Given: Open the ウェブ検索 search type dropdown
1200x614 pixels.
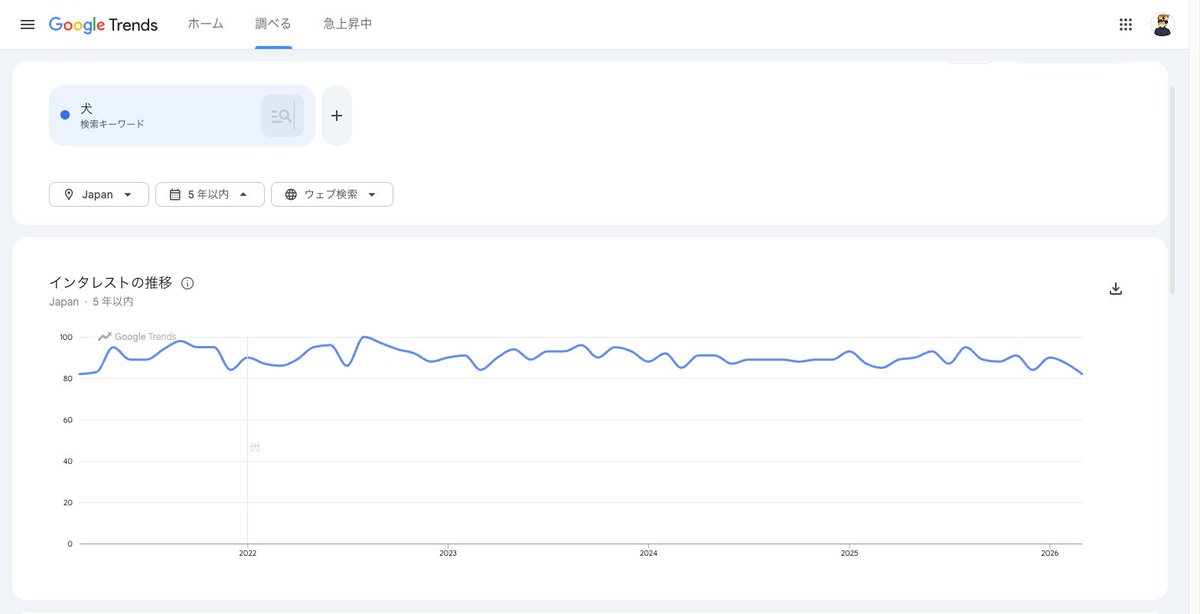Looking at the screenshot, I should (332, 194).
